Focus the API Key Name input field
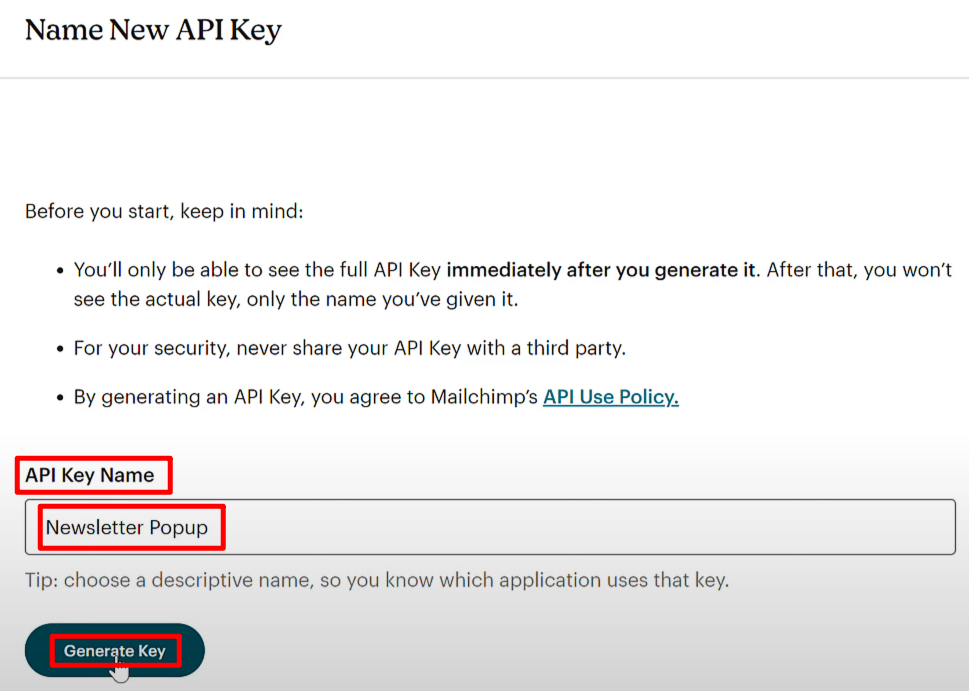Image resolution: width=969 pixels, height=691 pixels. [490, 527]
